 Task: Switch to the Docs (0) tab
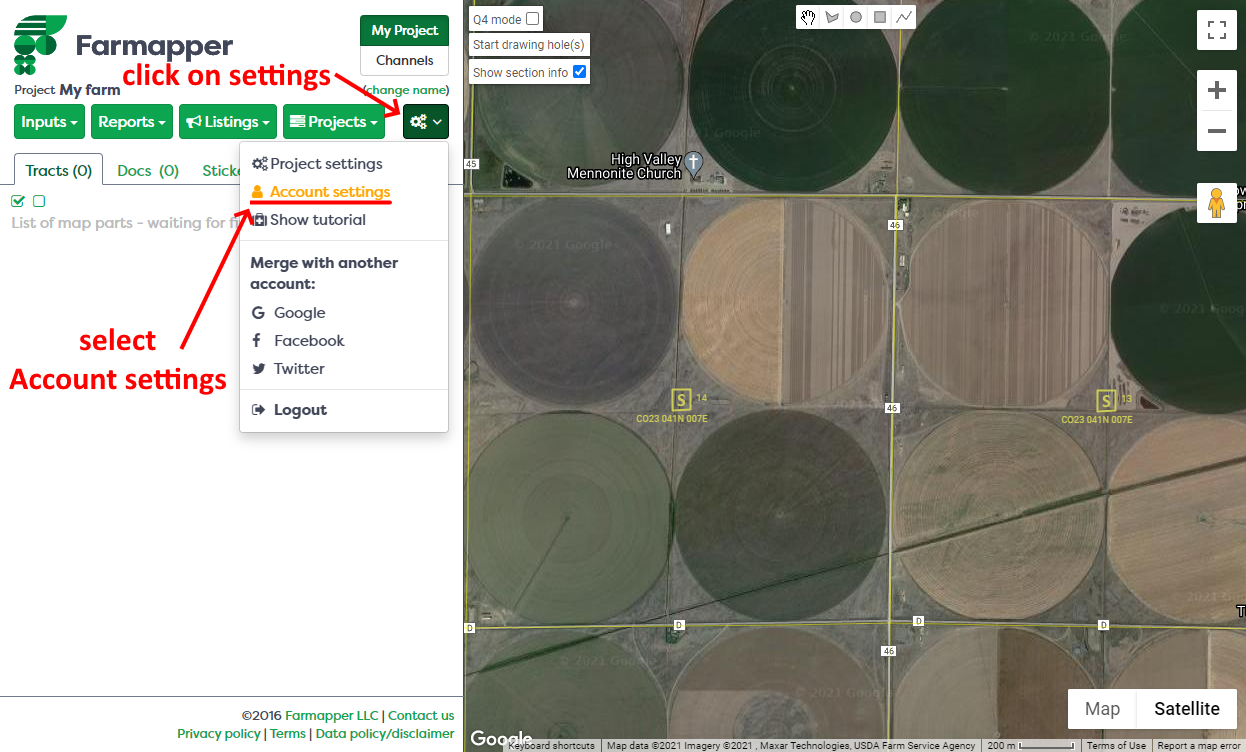[148, 171]
